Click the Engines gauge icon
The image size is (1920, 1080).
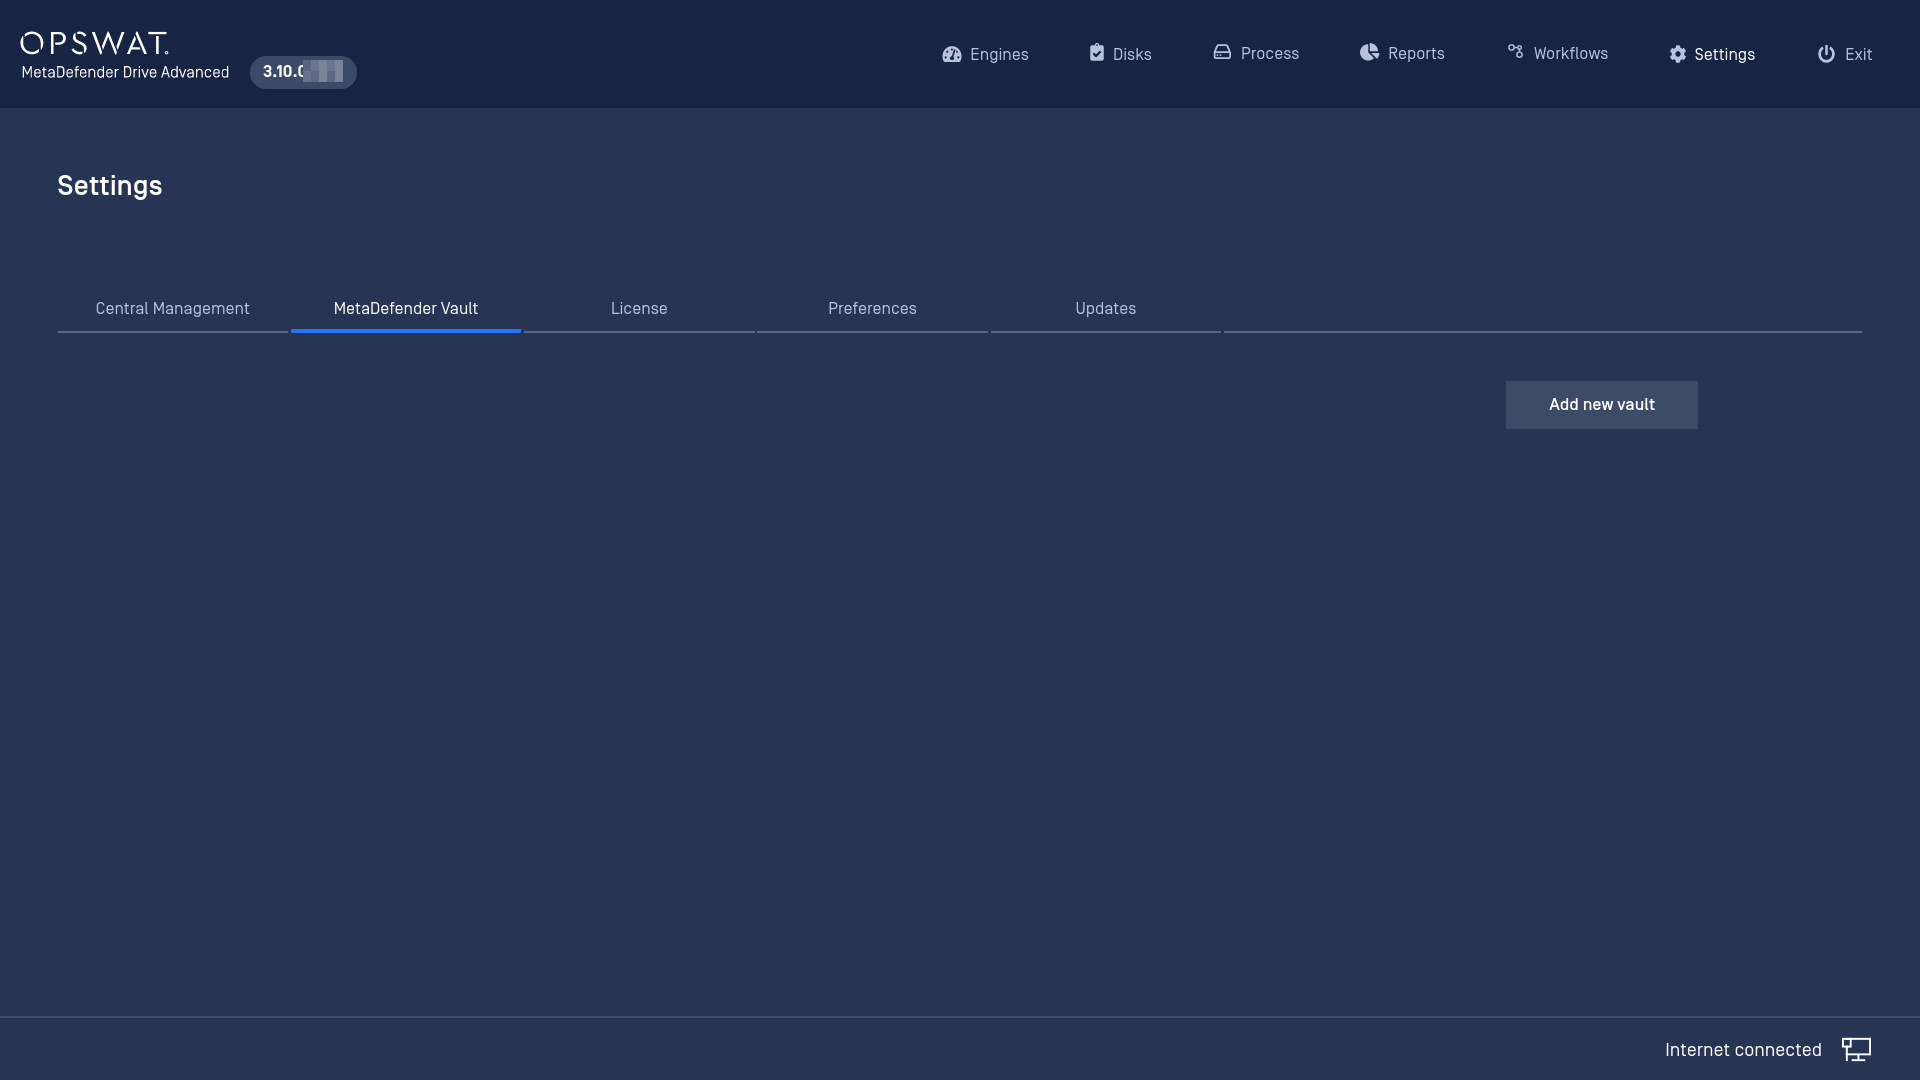pyautogui.click(x=951, y=54)
